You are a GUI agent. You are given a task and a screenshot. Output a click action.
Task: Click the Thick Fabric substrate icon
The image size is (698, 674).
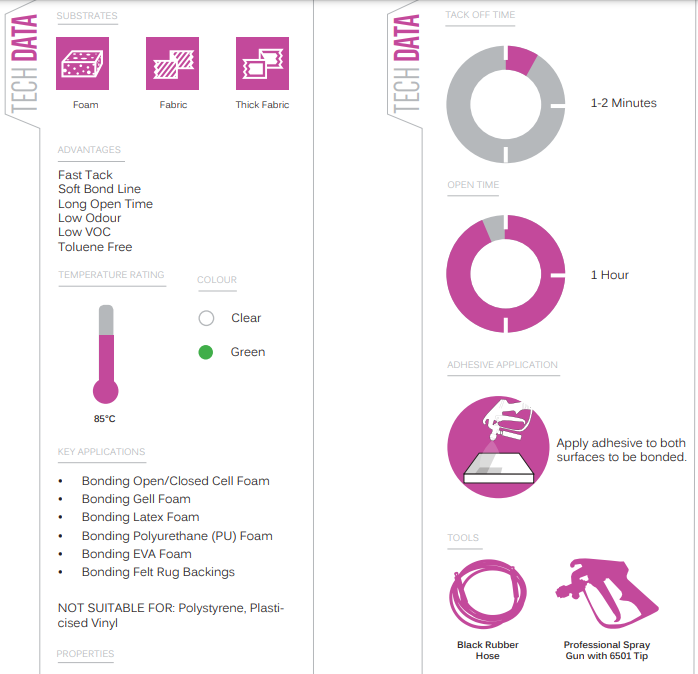click(262, 63)
